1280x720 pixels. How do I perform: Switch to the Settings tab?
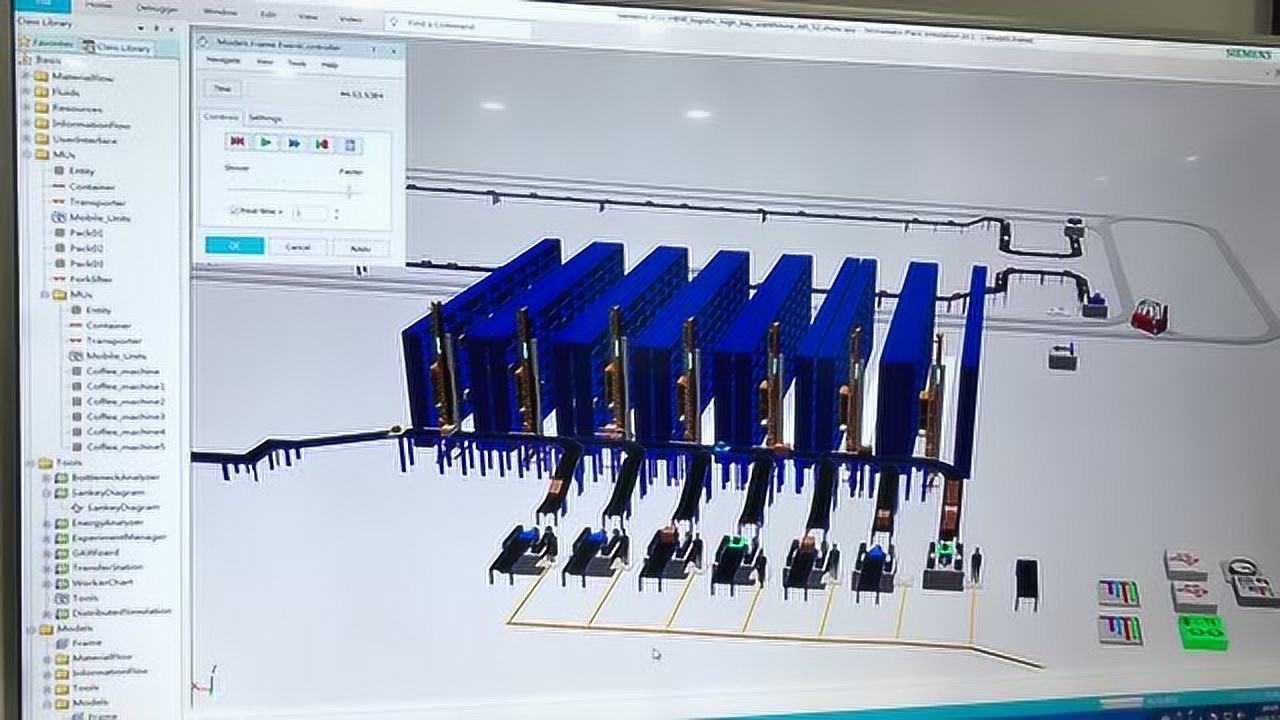pos(265,118)
